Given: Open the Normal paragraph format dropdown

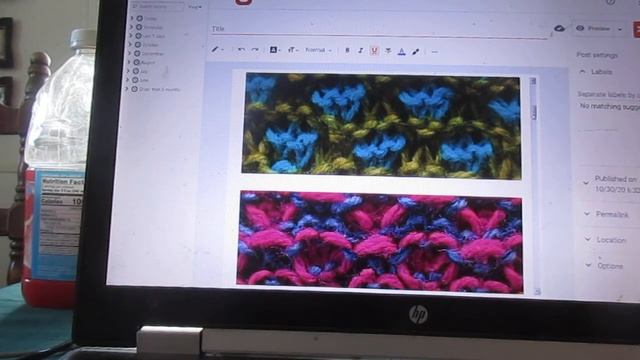Looking at the screenshot, I should pyautogui.click(x=318, y=50).
